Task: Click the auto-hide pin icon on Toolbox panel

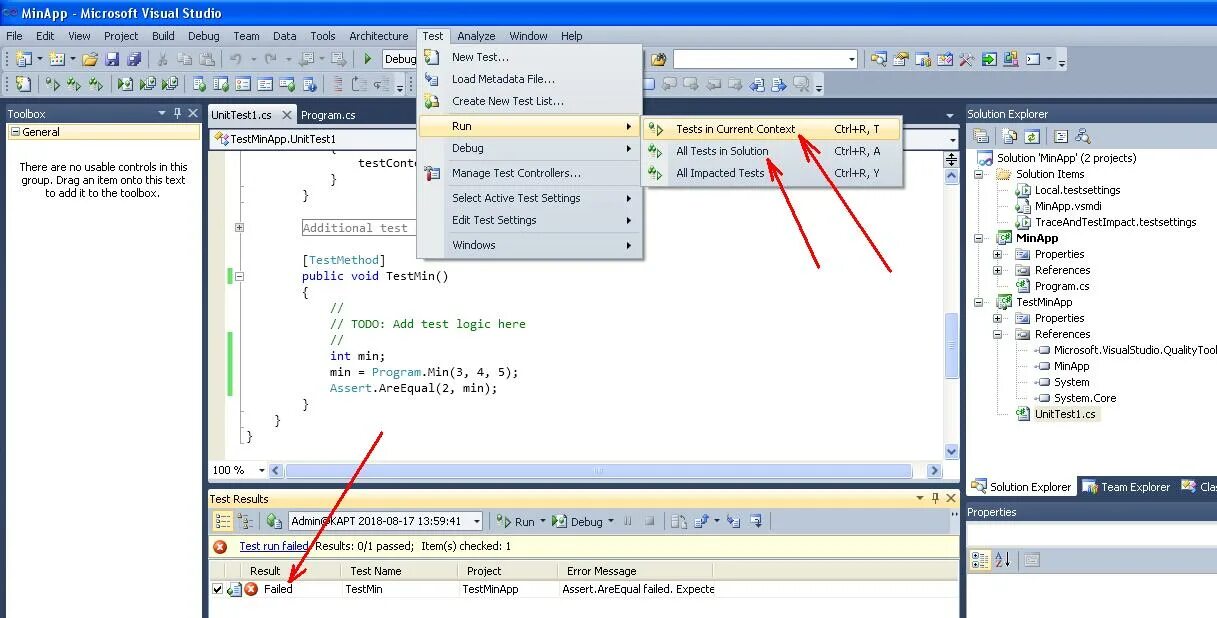Action: [x=177, y=114]
